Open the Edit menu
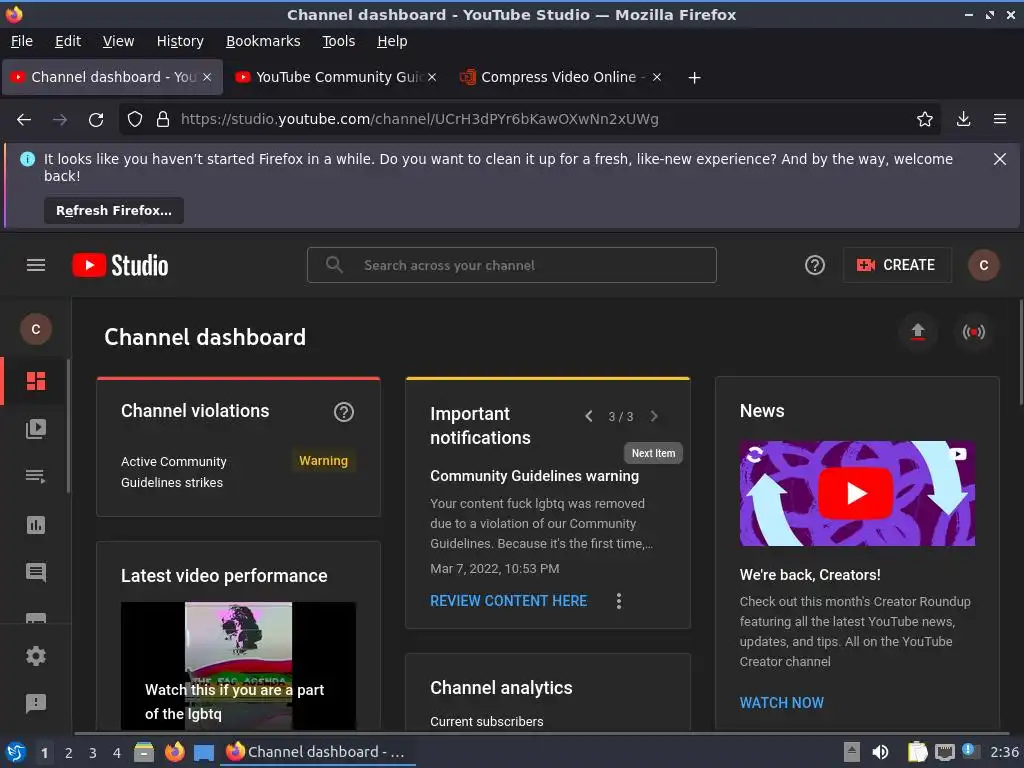The image size is (1024, 768). pos(68,41)
